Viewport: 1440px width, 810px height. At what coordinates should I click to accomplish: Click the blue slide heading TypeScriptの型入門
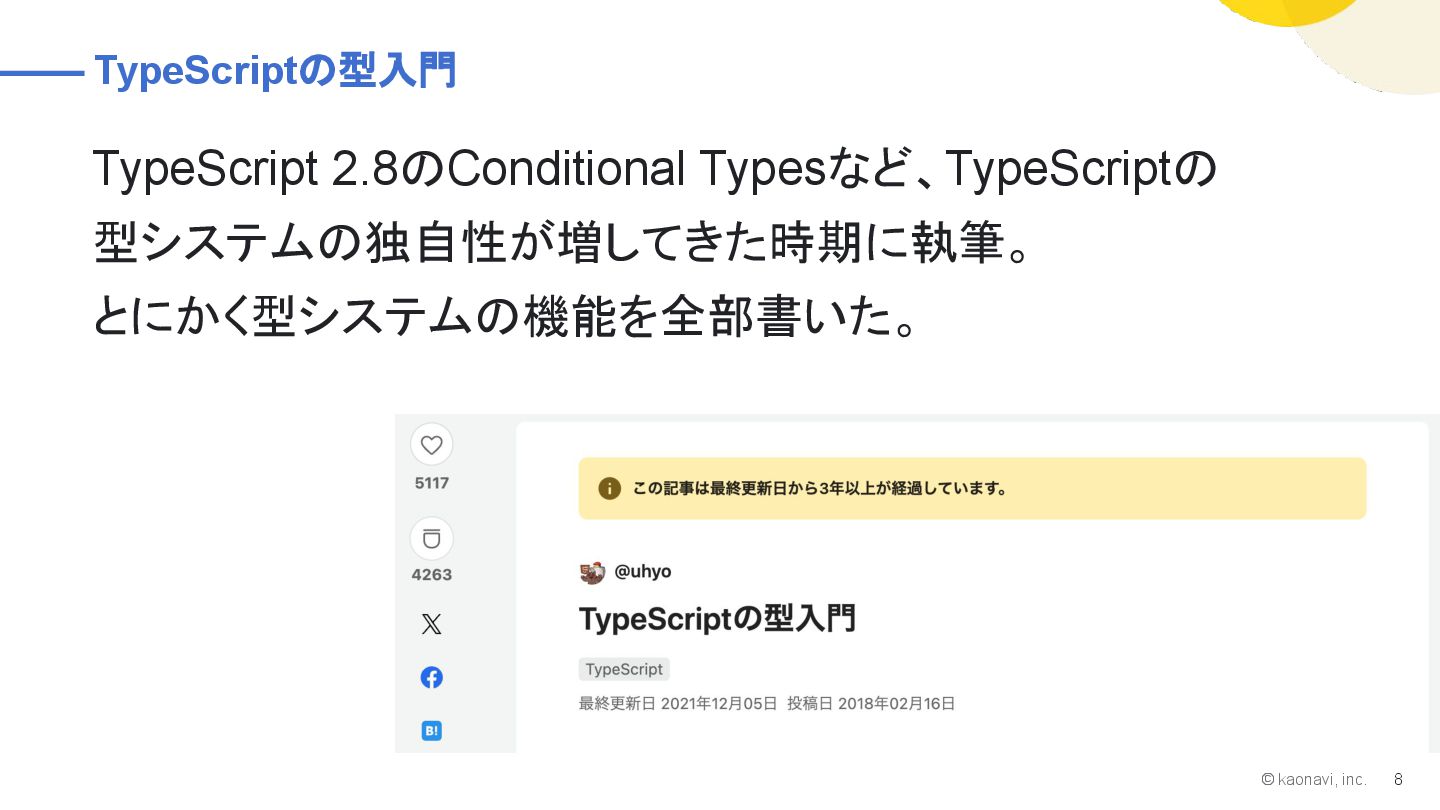275,71
